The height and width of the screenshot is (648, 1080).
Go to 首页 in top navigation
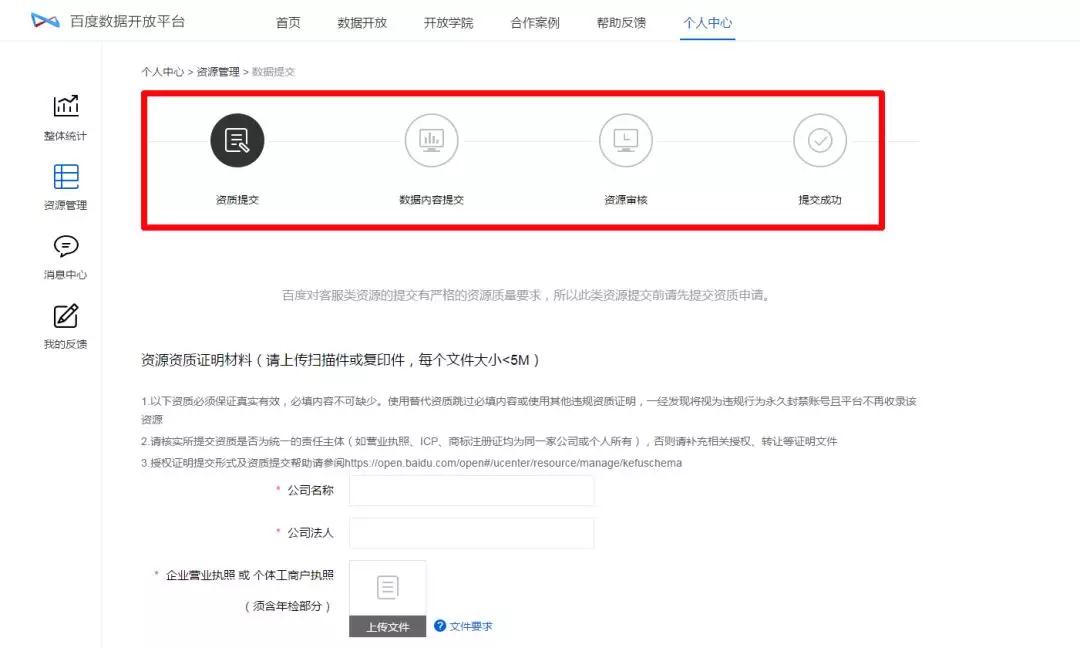288,23
